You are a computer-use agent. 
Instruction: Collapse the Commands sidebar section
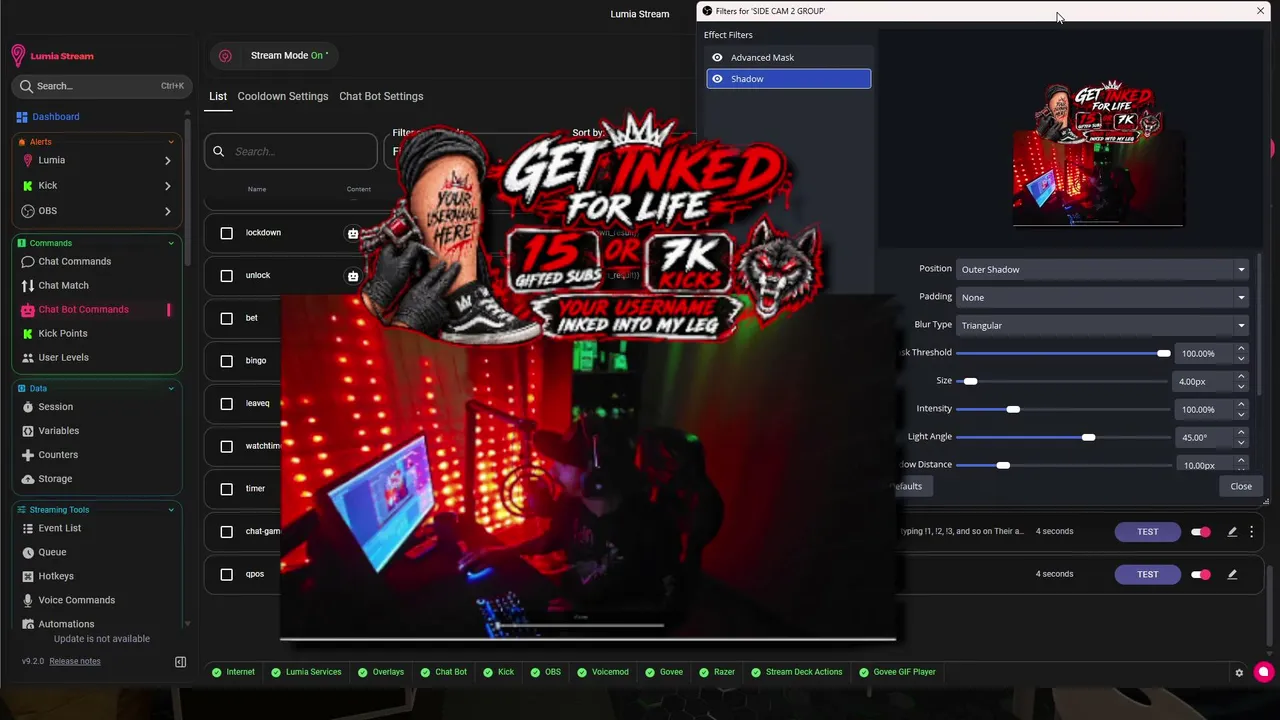click(171, 243)
